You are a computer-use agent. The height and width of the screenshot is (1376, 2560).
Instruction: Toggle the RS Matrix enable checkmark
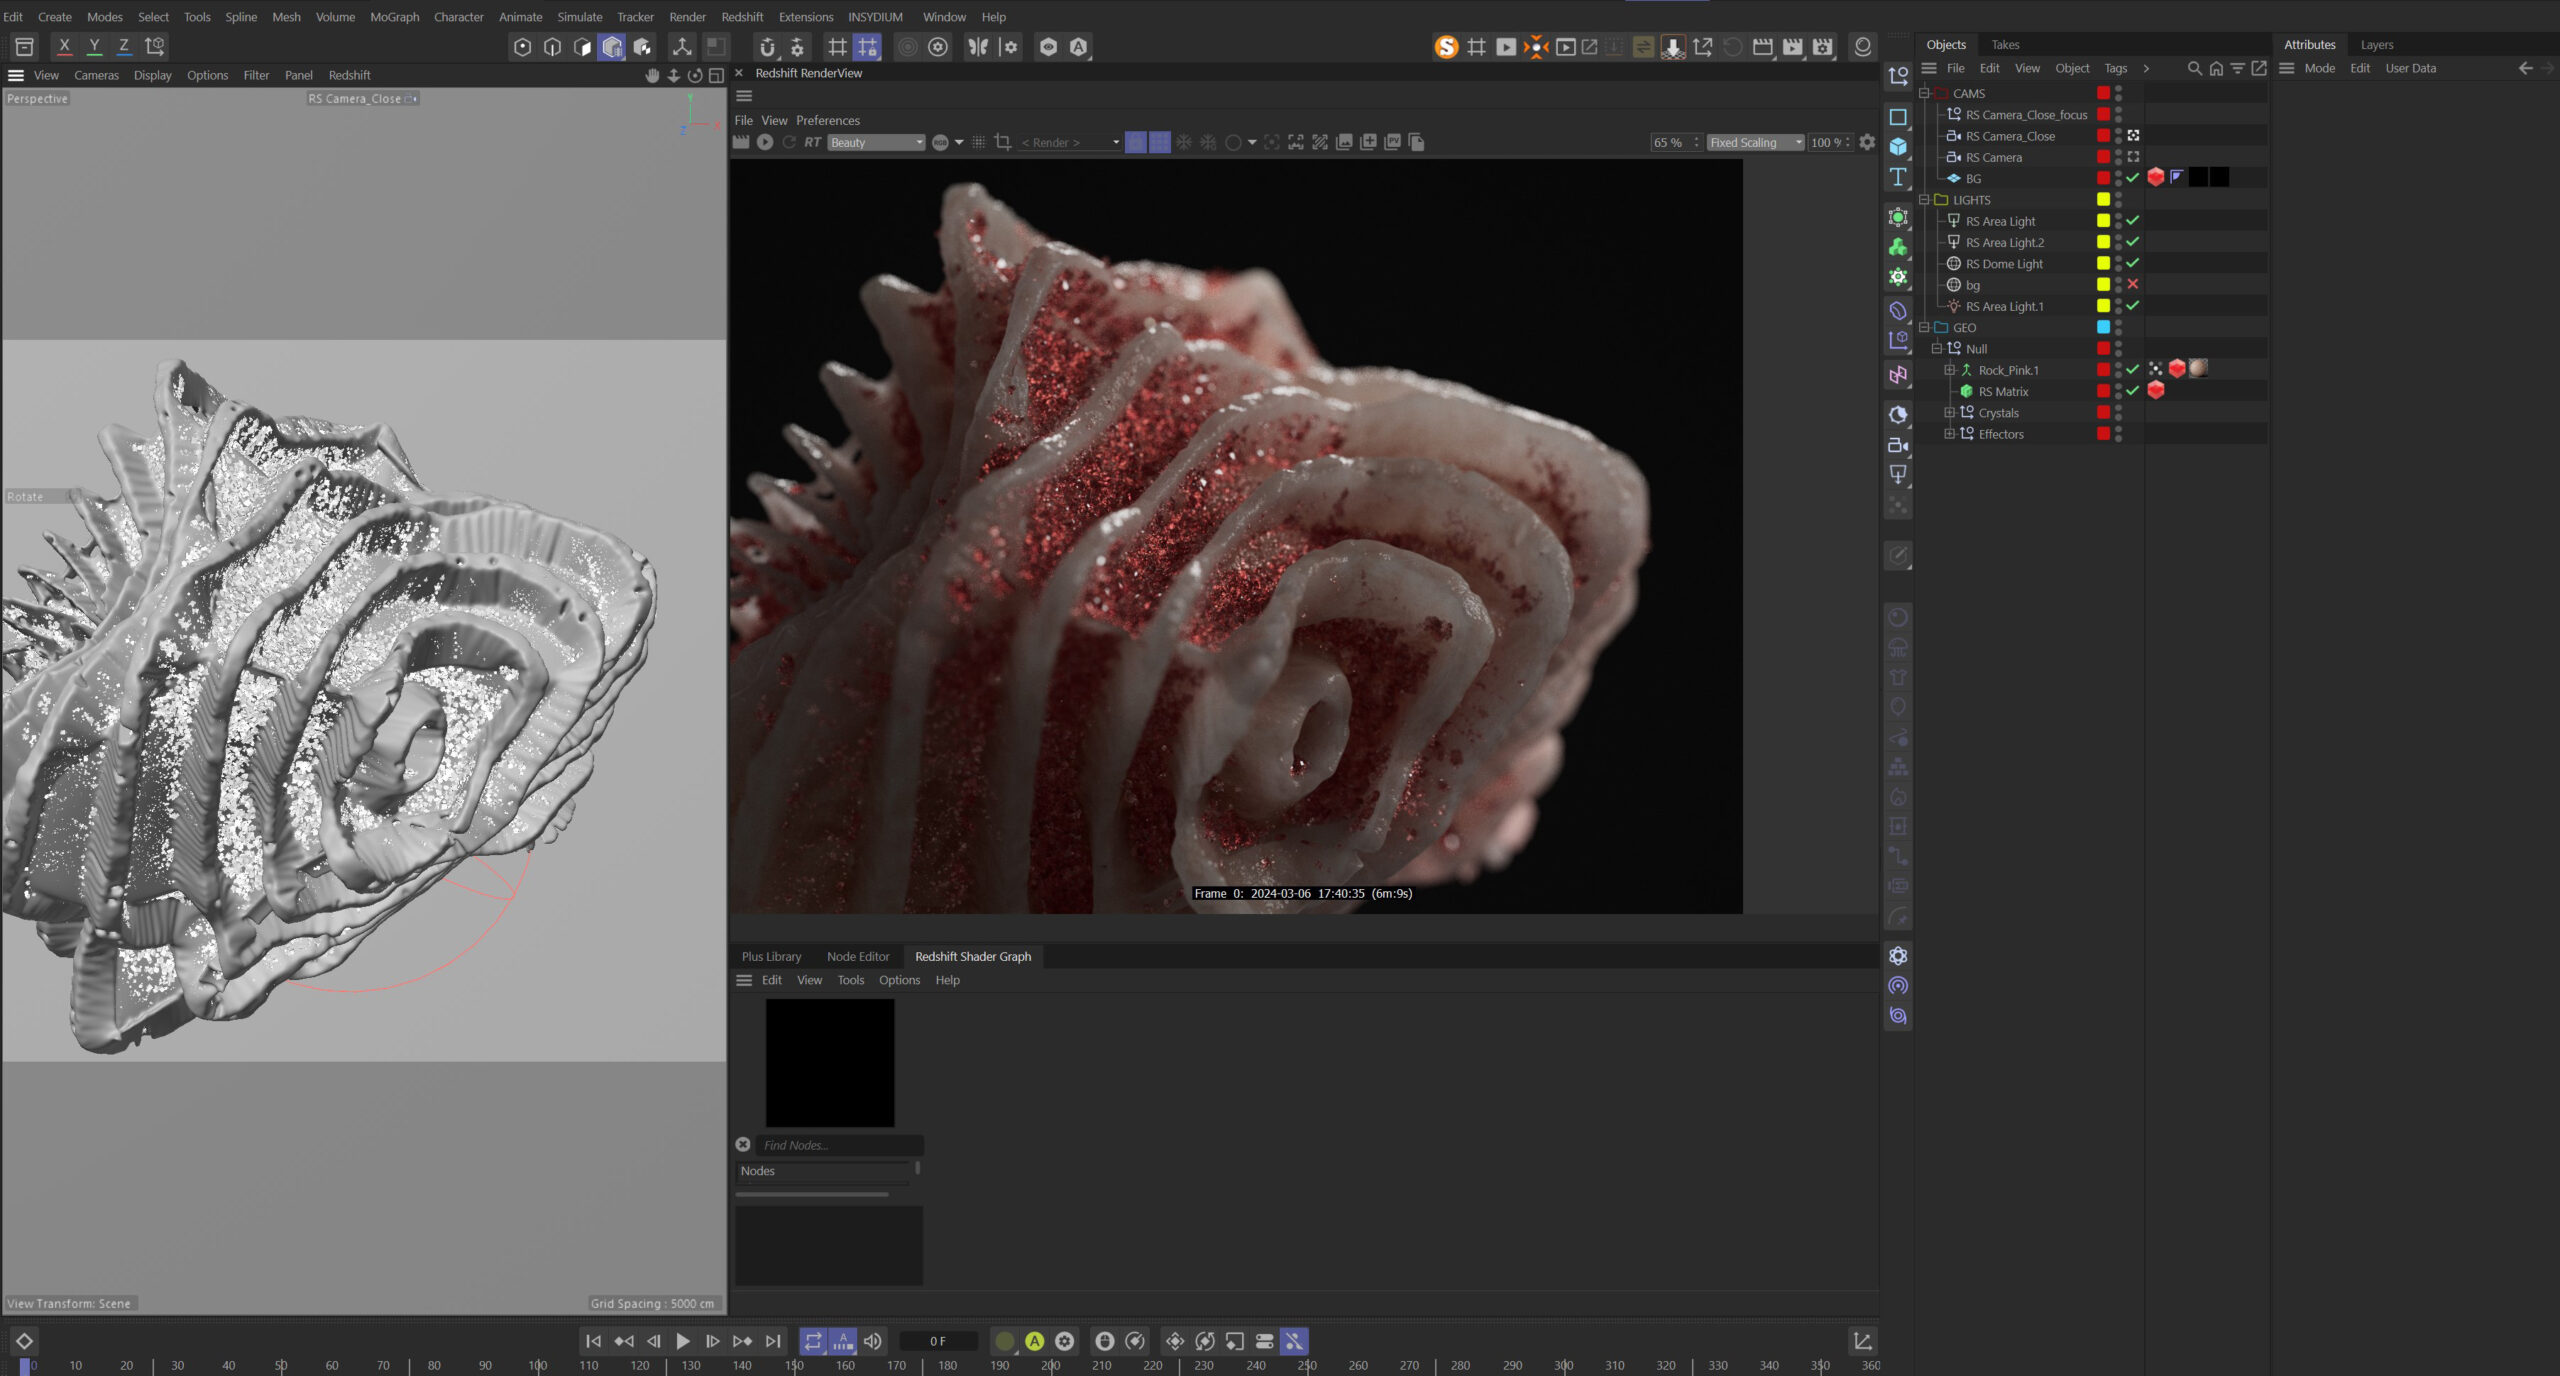click(x=2132, y=391)
